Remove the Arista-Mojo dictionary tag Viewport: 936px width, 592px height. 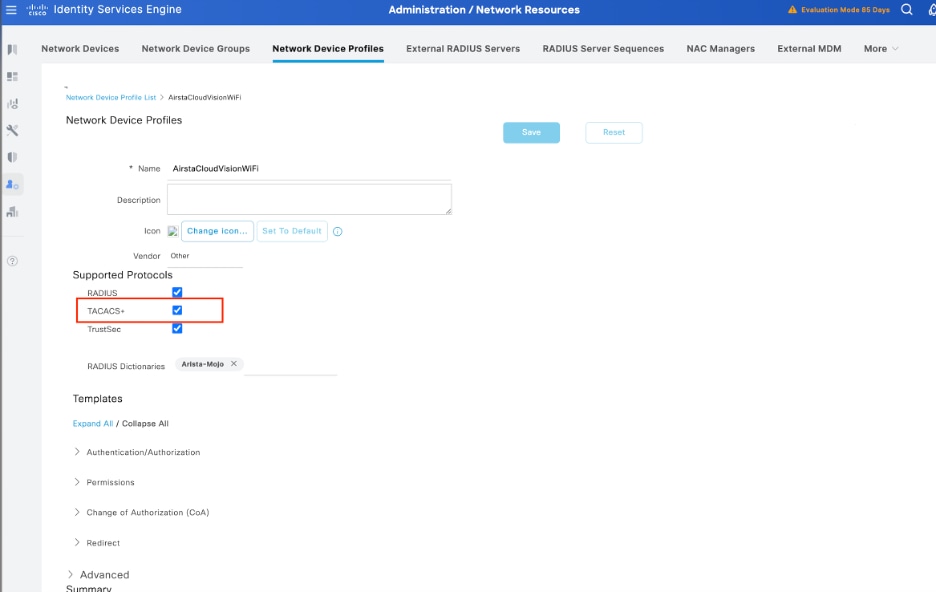[x=234, y=363]
